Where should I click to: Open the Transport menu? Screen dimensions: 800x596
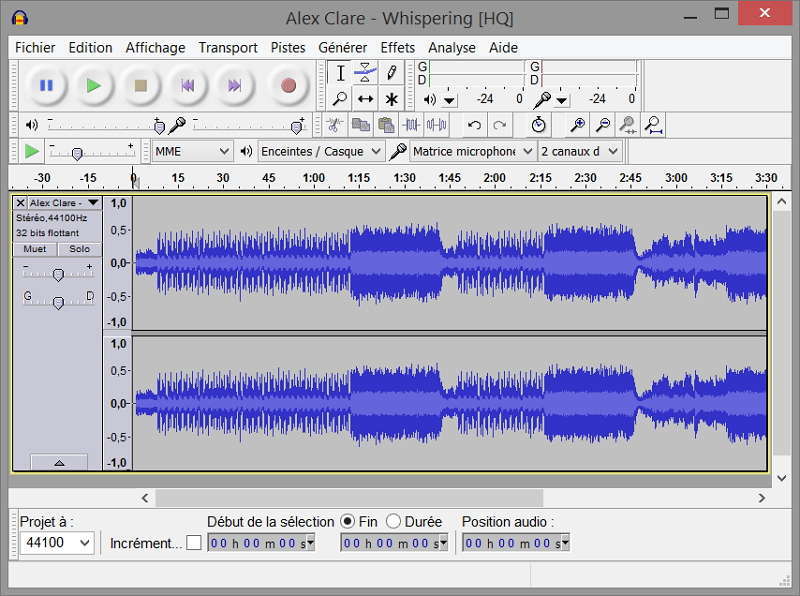point(228,47)
